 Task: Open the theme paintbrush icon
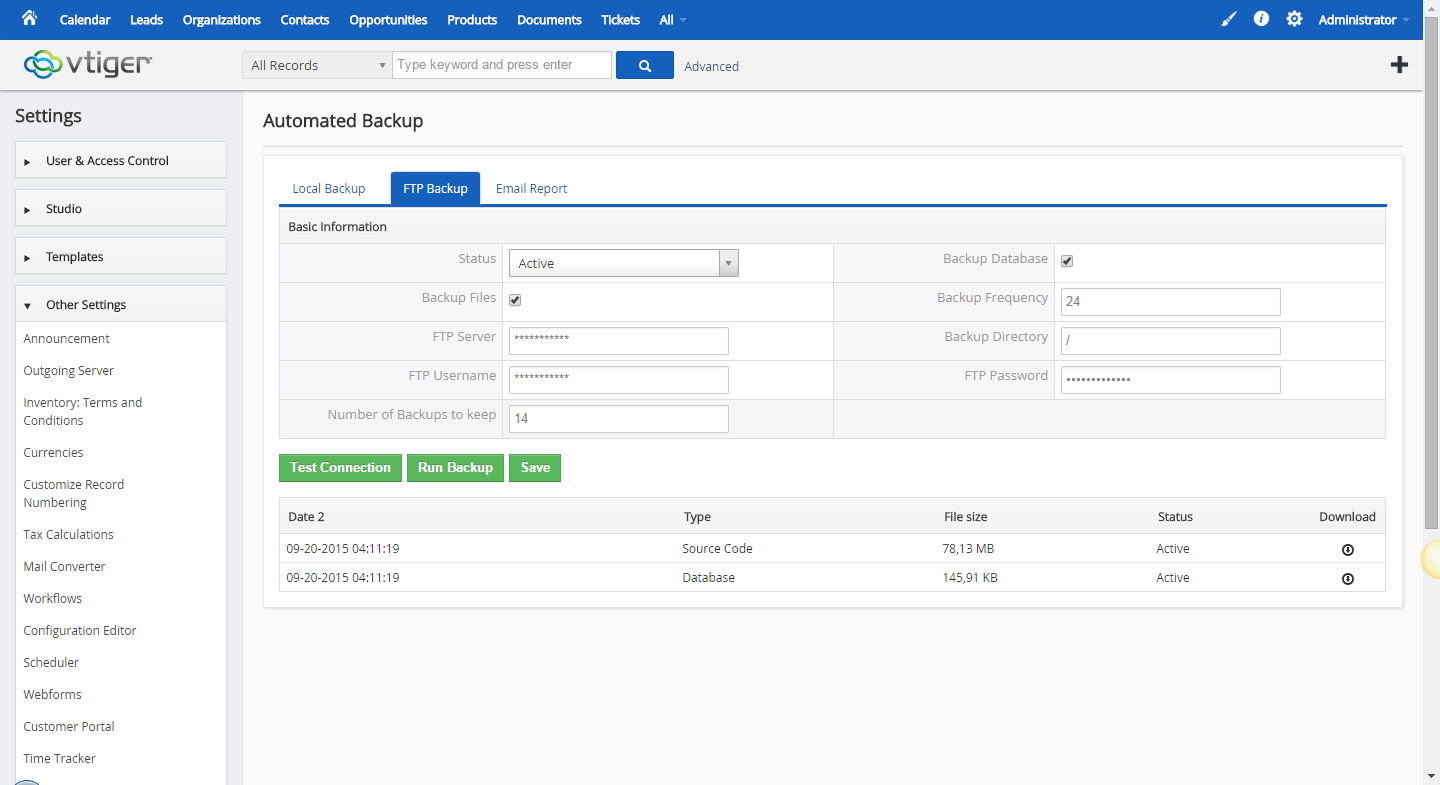(1229, 19)
